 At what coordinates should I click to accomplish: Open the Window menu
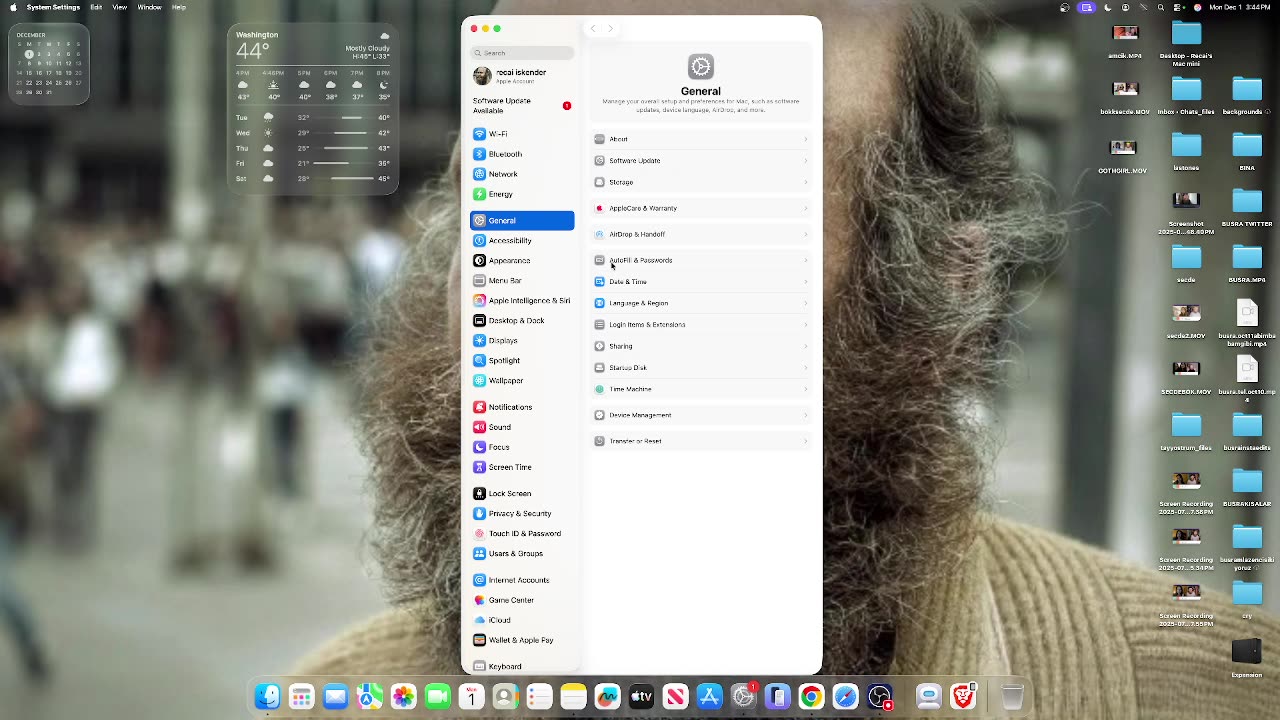pyautogui.click(x=149, y=7)
